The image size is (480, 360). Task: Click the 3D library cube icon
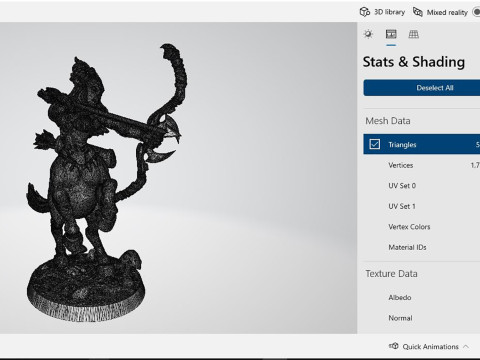[365, 12]
